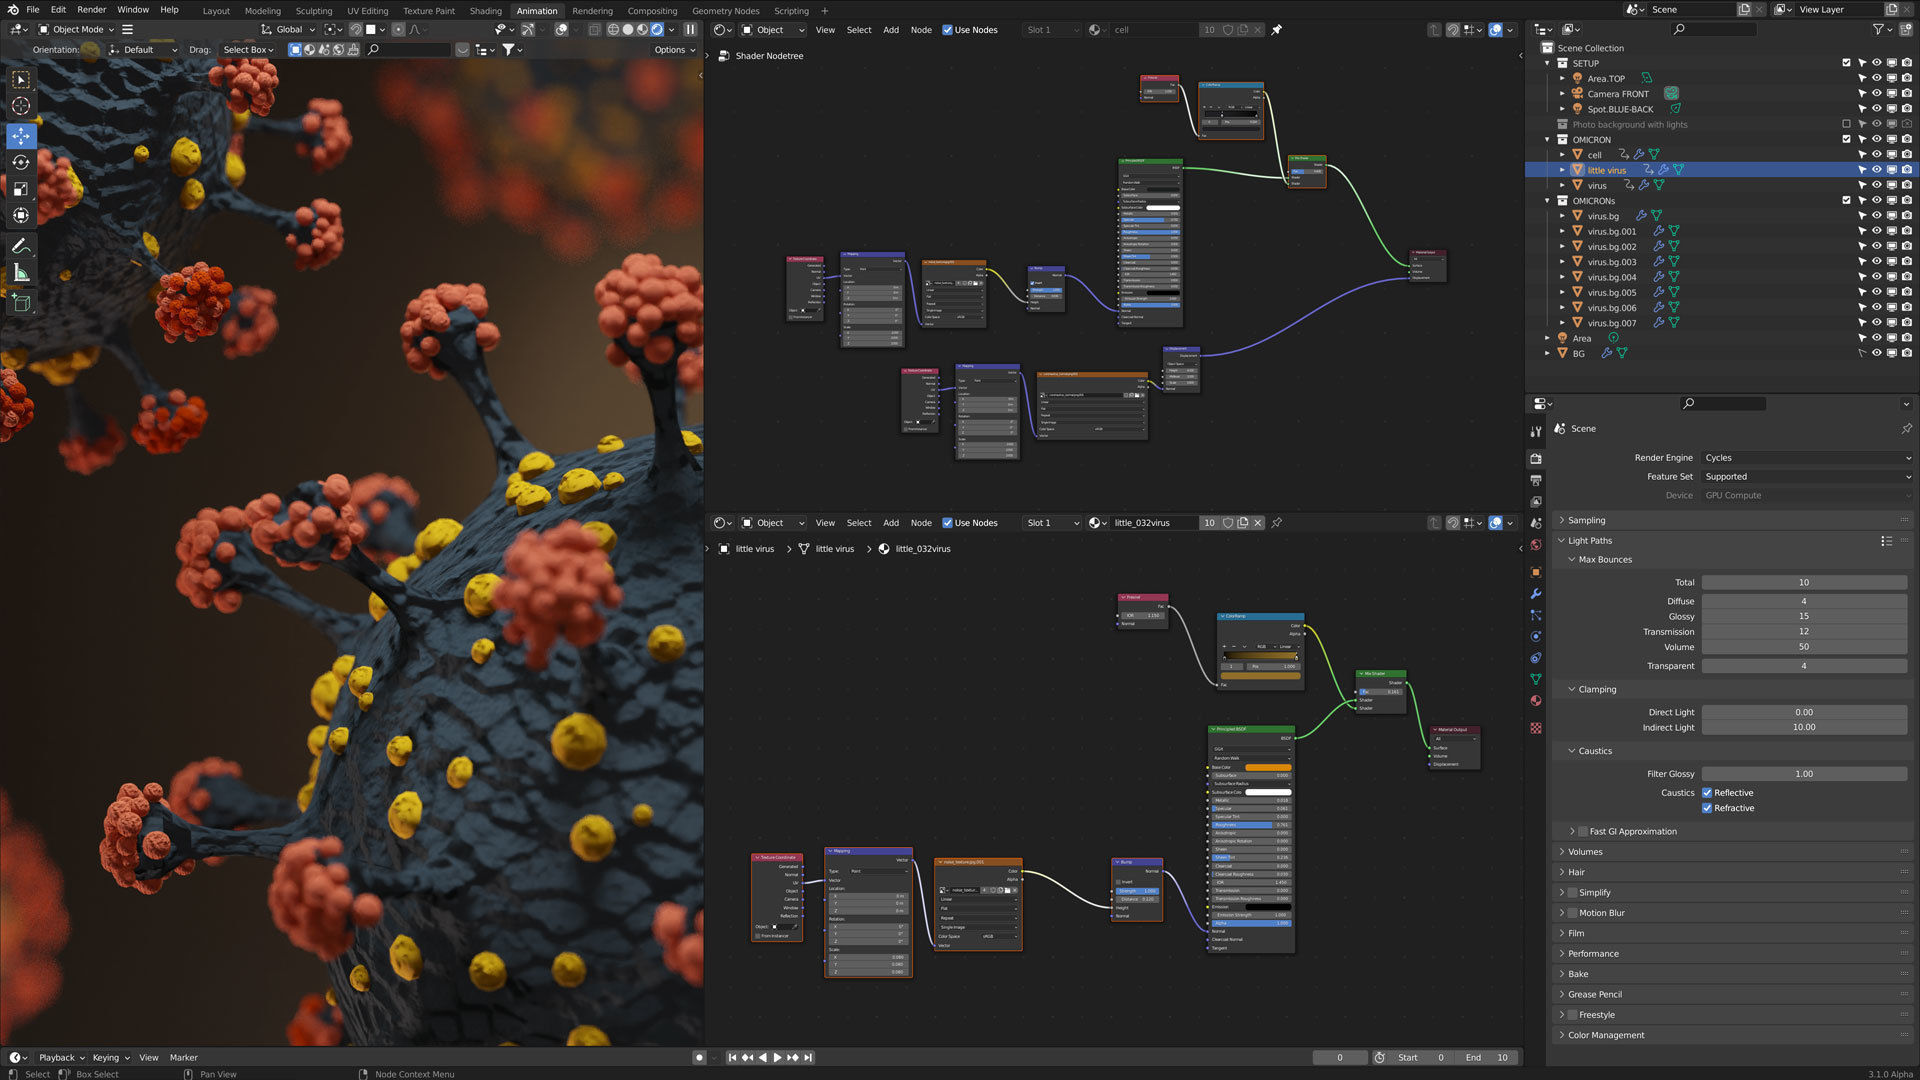Open Light Paths presets list icon

pos(1886,541)
